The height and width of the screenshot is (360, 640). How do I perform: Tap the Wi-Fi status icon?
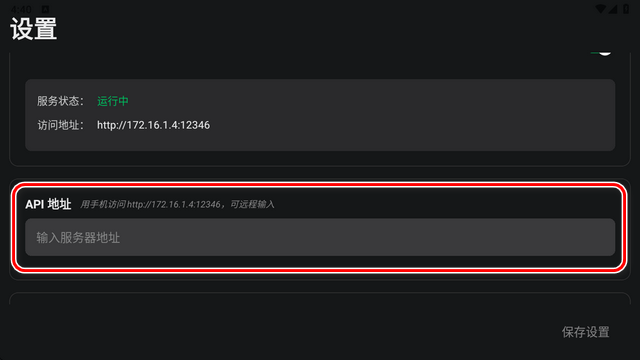[x=601, y=9]
